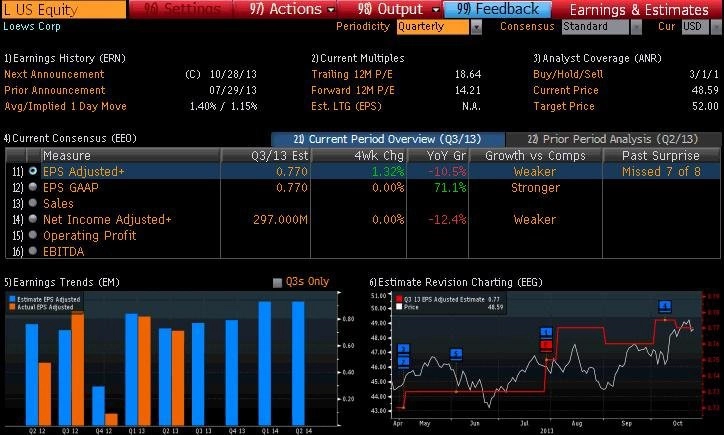Open 5) Earnings Trends (EM)
724x435 pixels.
(x=62, y=282)
